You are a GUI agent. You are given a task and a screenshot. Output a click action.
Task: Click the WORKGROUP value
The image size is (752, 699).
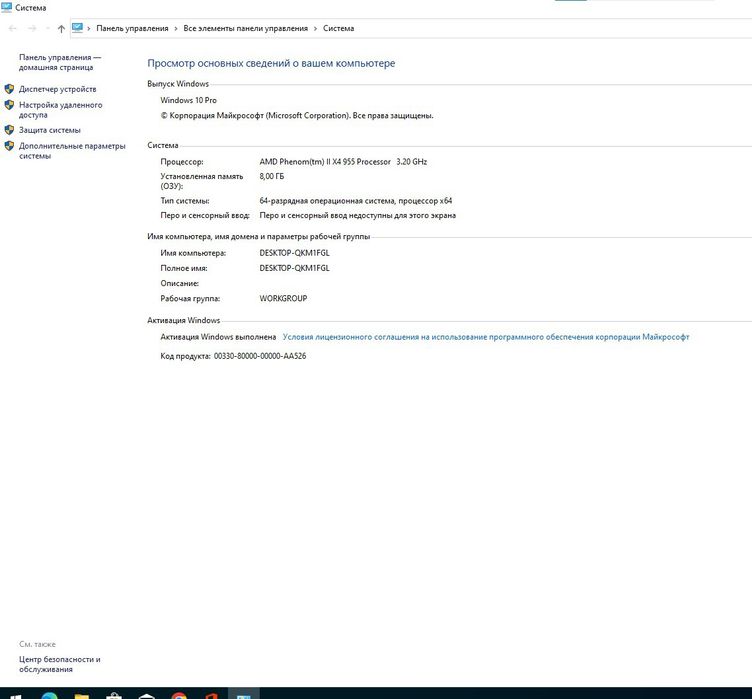tap(283, 298)
